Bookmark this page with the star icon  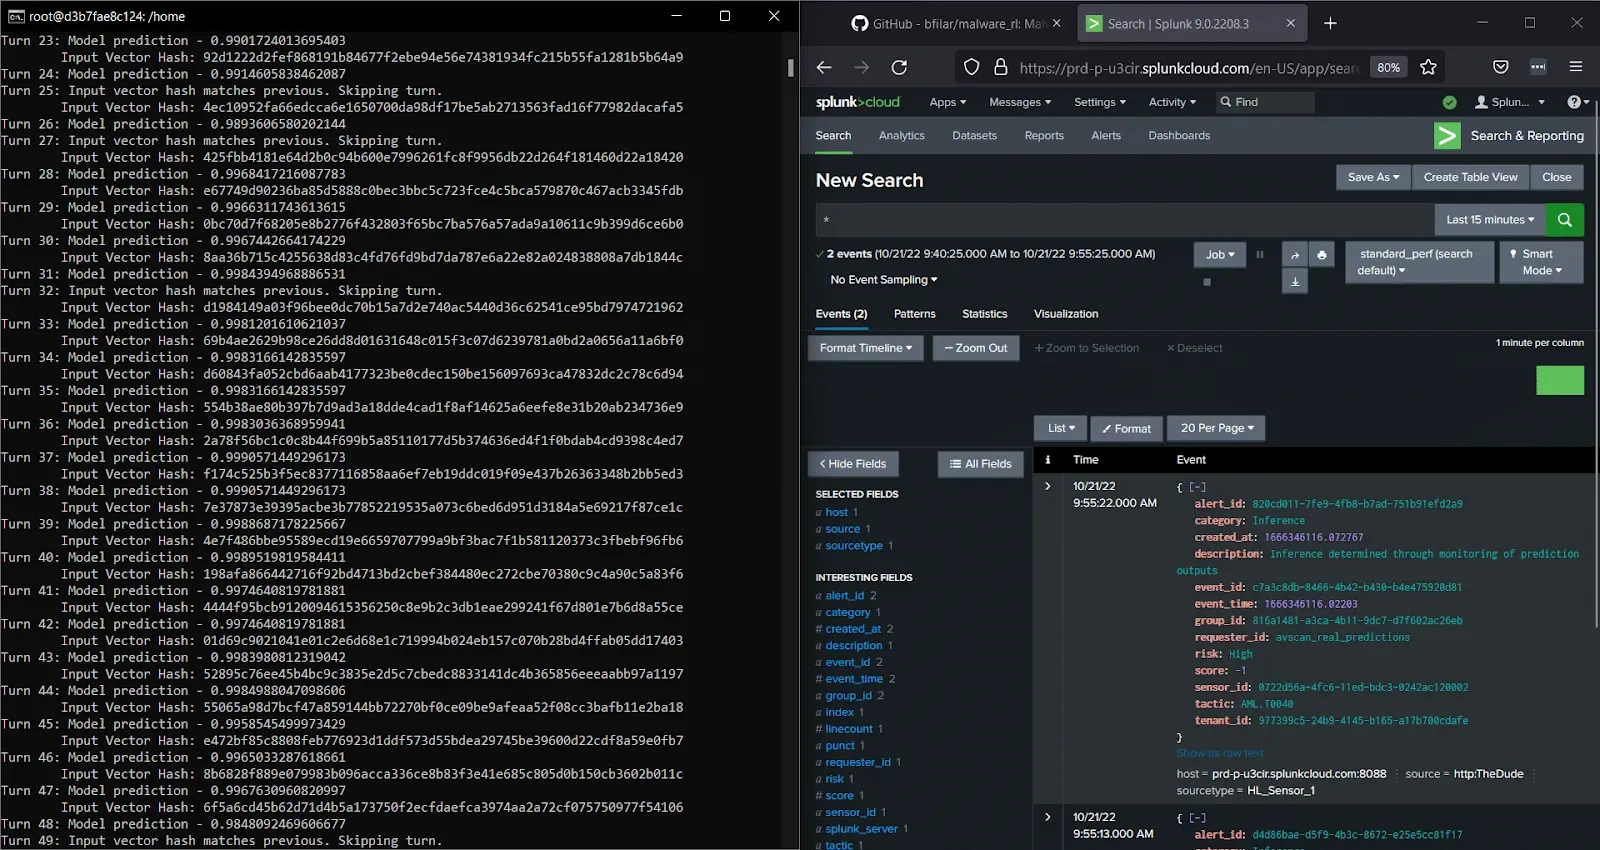click(x=1428, y=67)
